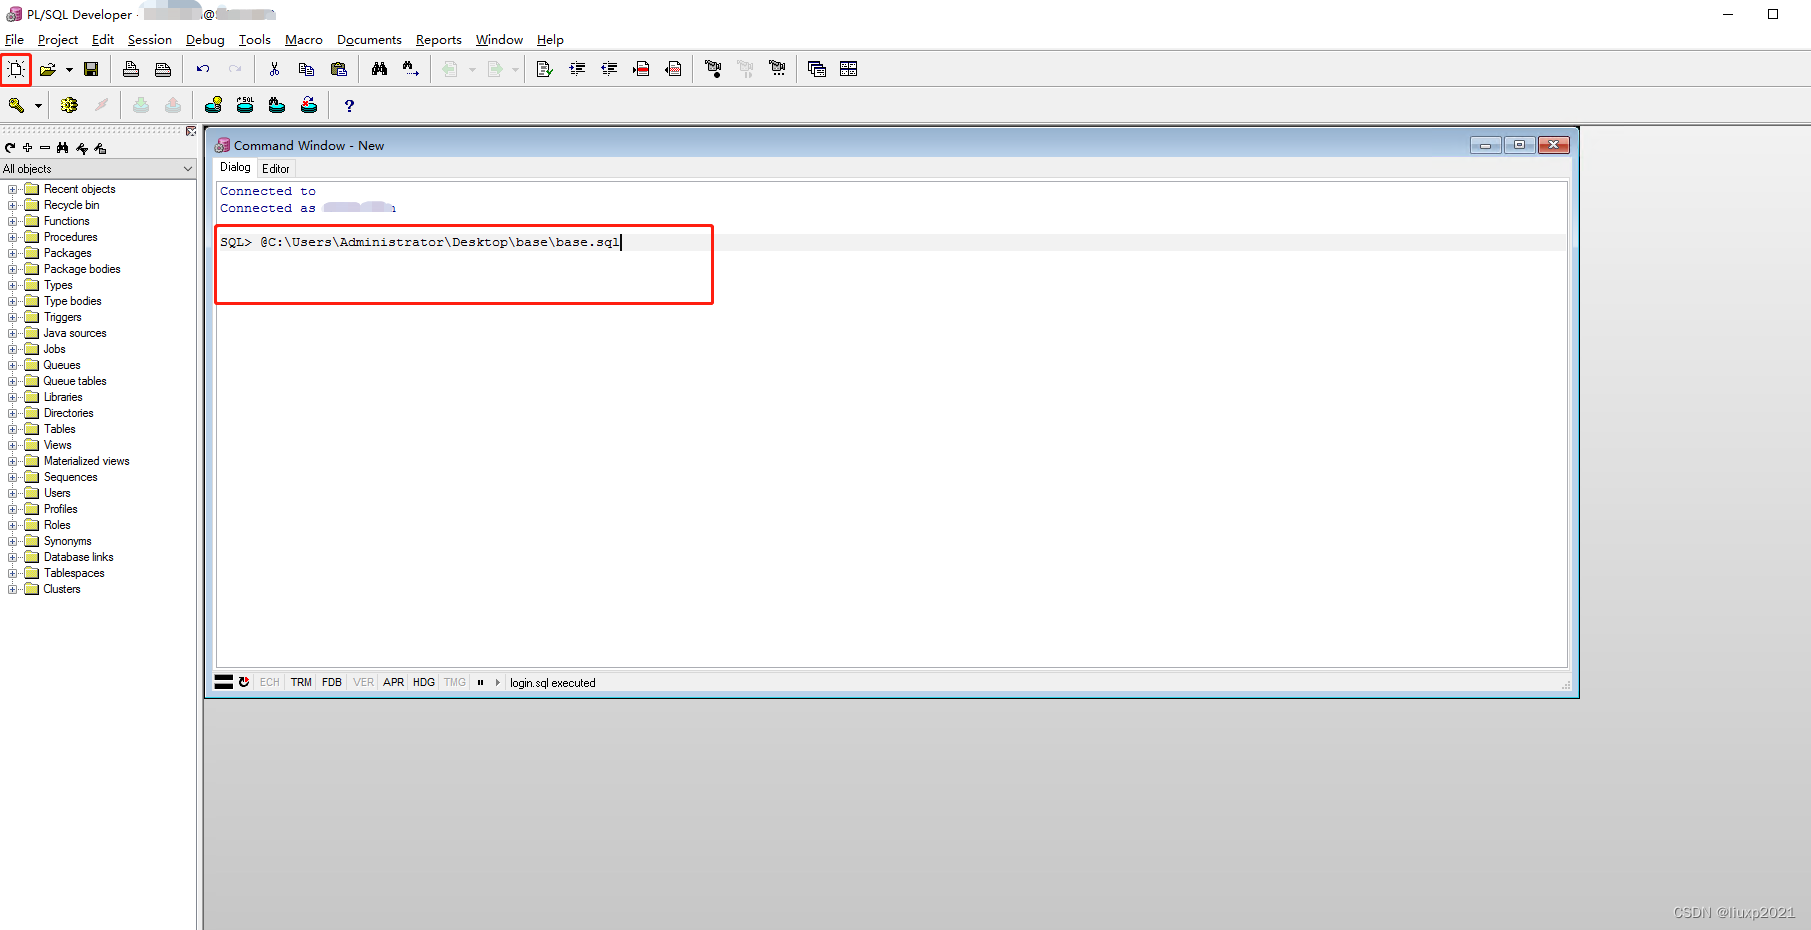Click the Explain plan icon with lightbulb

[x=213, y=105]
